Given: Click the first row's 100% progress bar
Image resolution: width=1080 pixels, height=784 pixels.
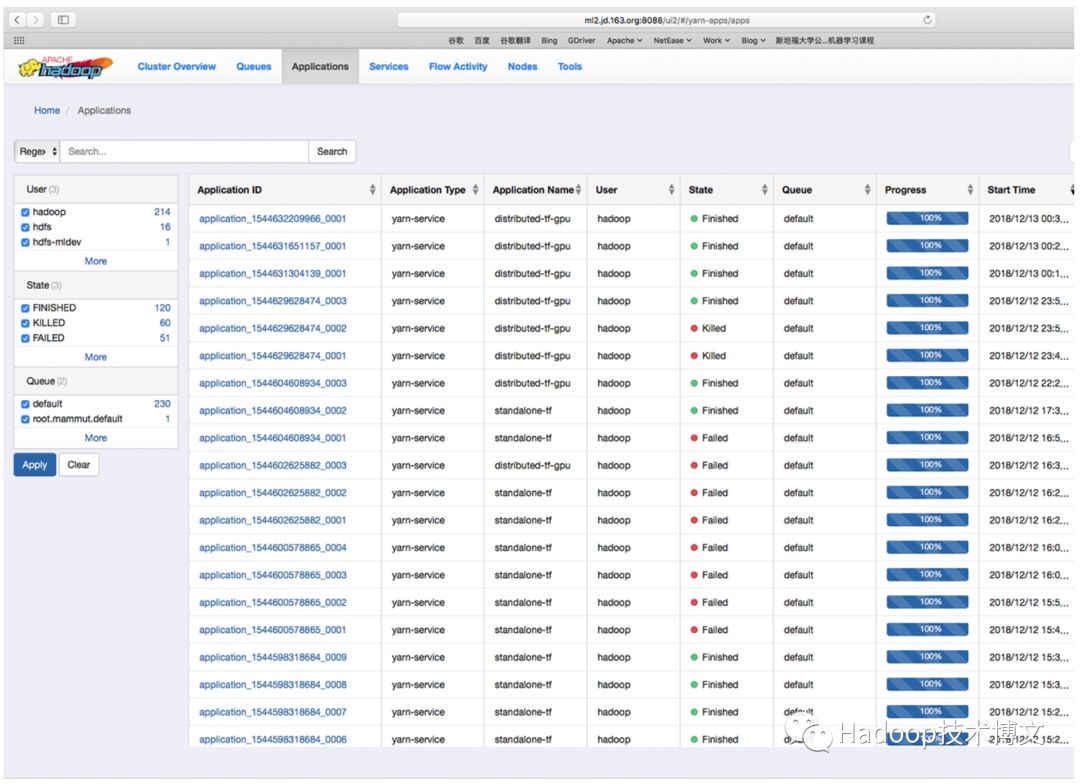Looking at the screenshot, I should (927, 218).
